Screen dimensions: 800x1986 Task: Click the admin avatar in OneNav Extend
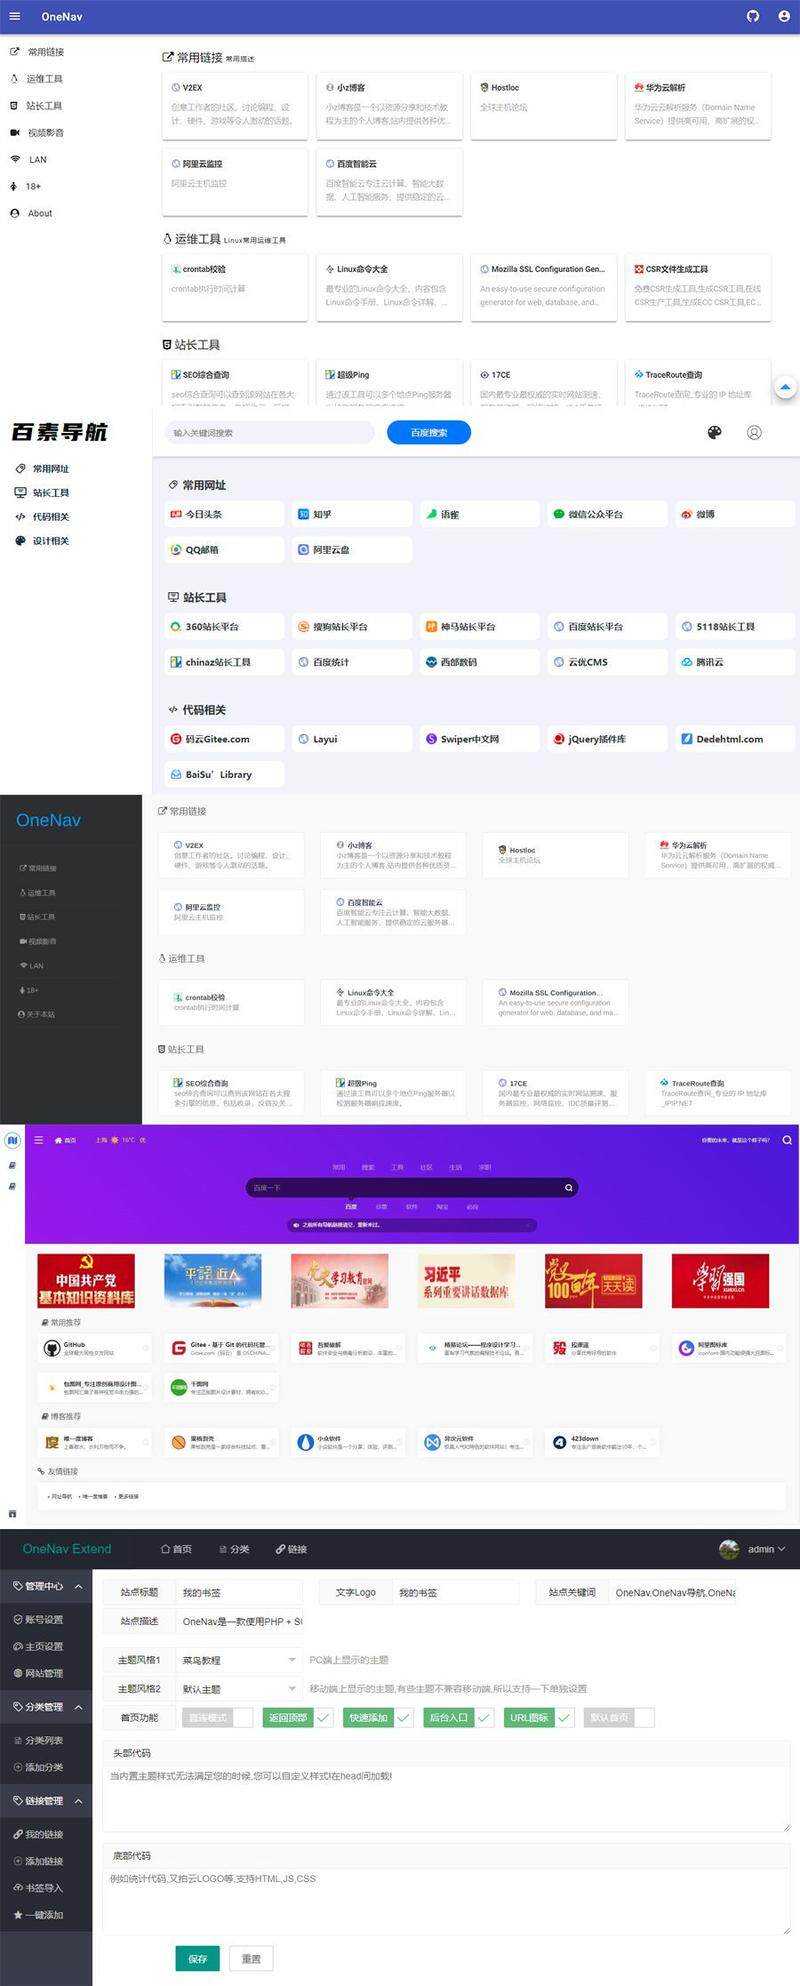729,1549
